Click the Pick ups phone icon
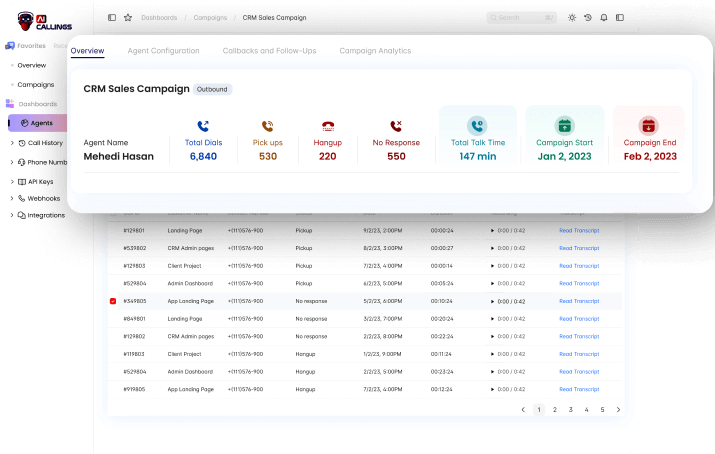Viewport: 715px width, 454px height. click(268, 126)
